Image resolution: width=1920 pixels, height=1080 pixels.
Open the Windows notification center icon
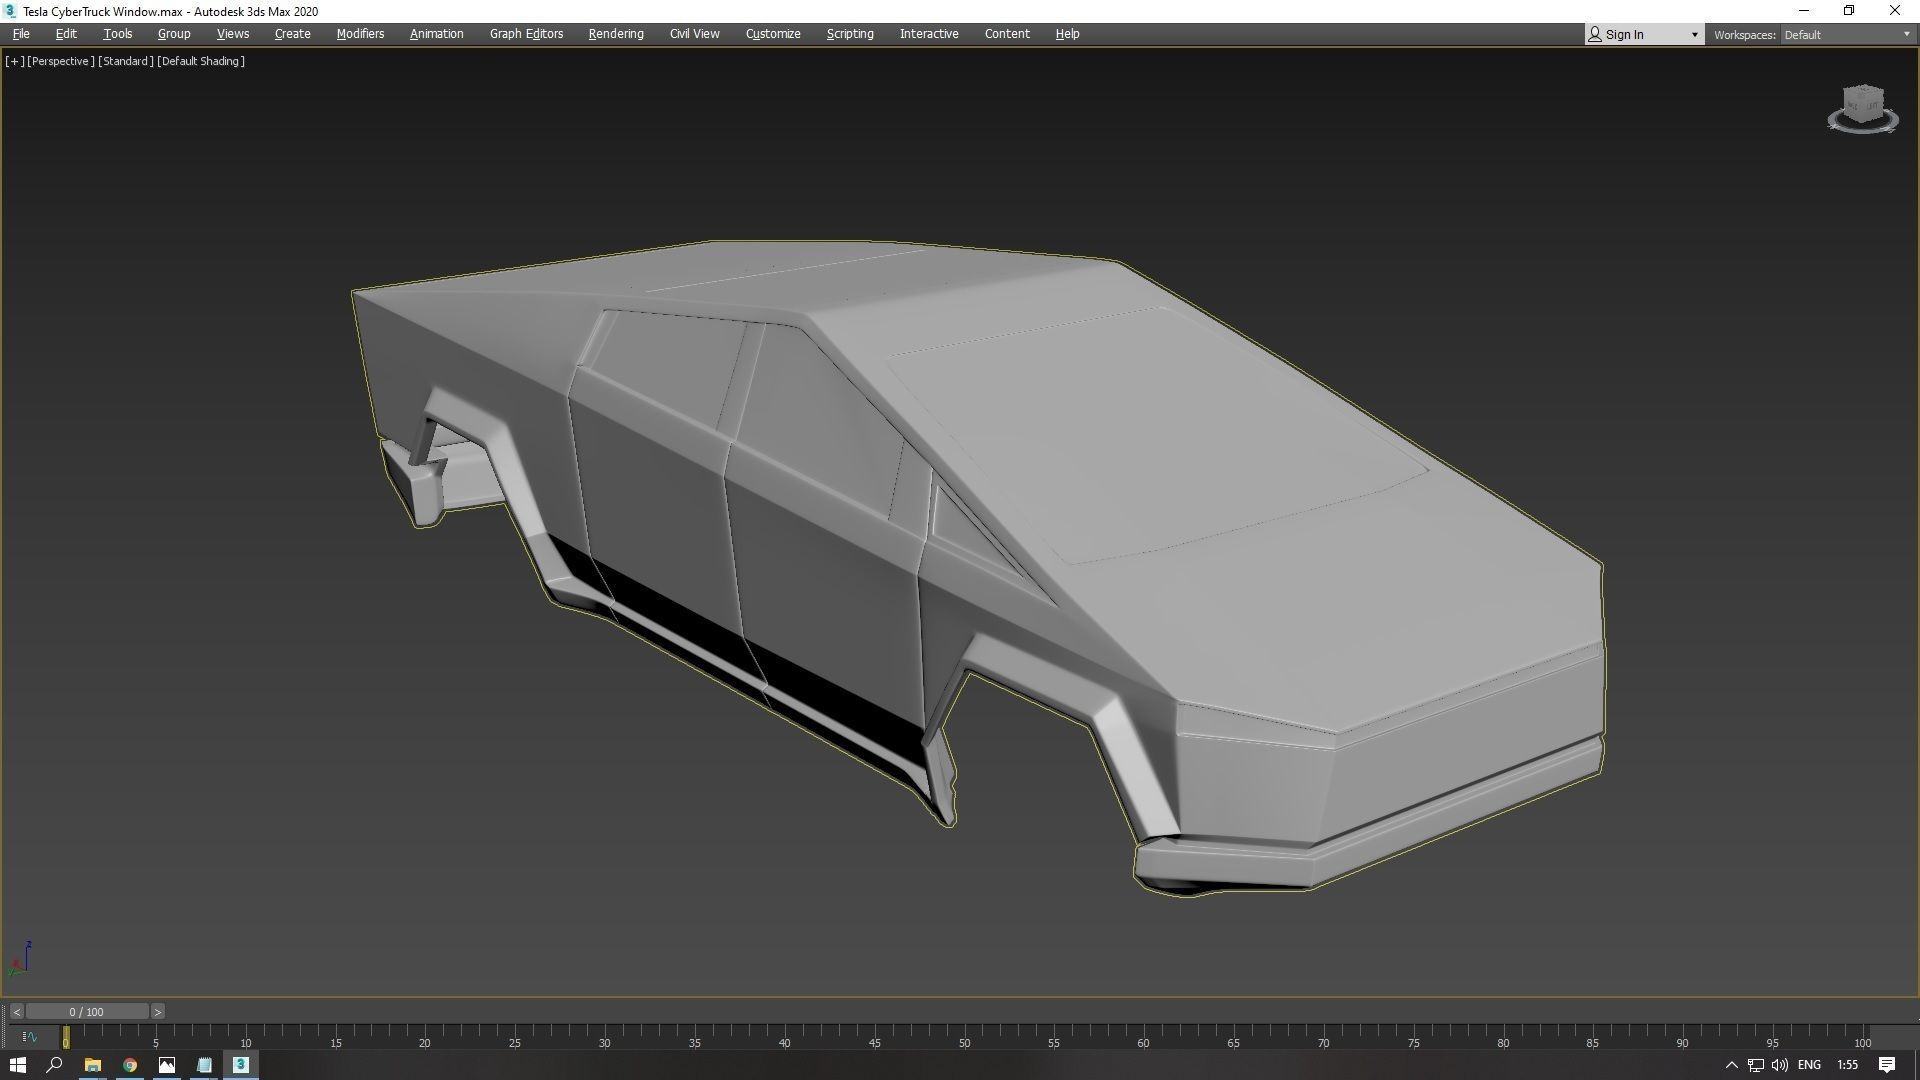click(x=1886, y=1065)
